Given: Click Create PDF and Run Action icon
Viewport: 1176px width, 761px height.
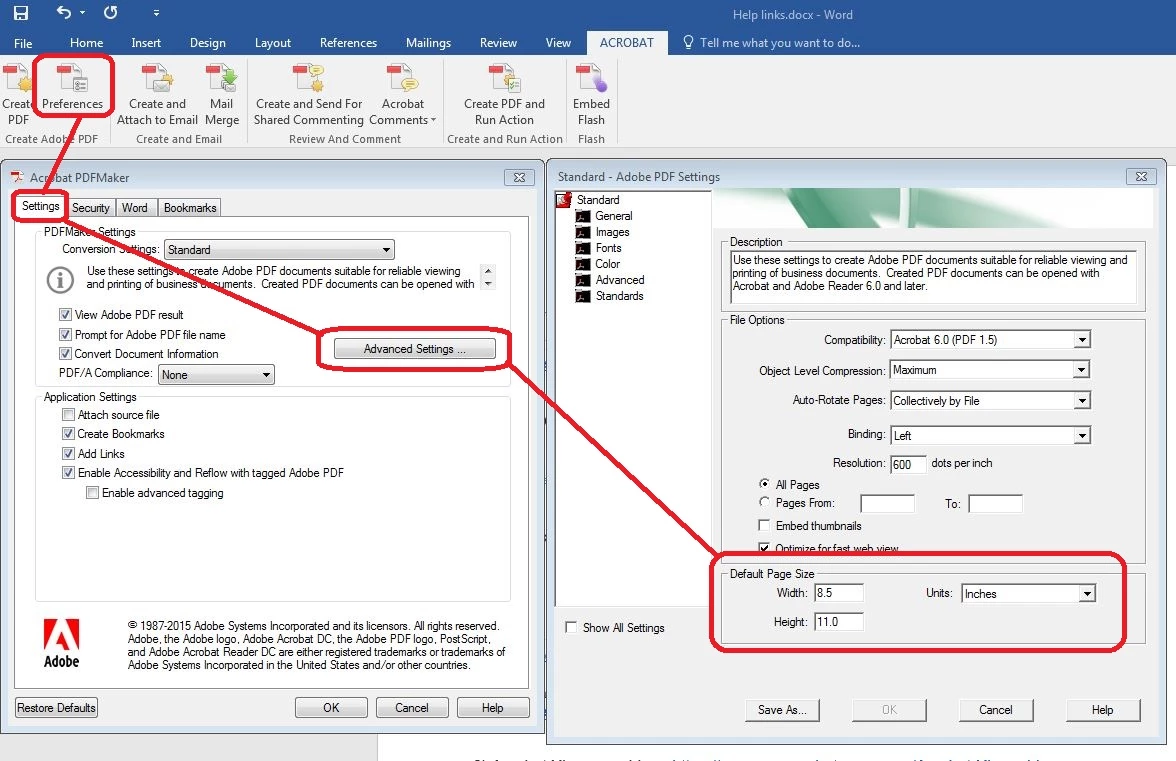Looking at the screenshot, I should [504, 79].
